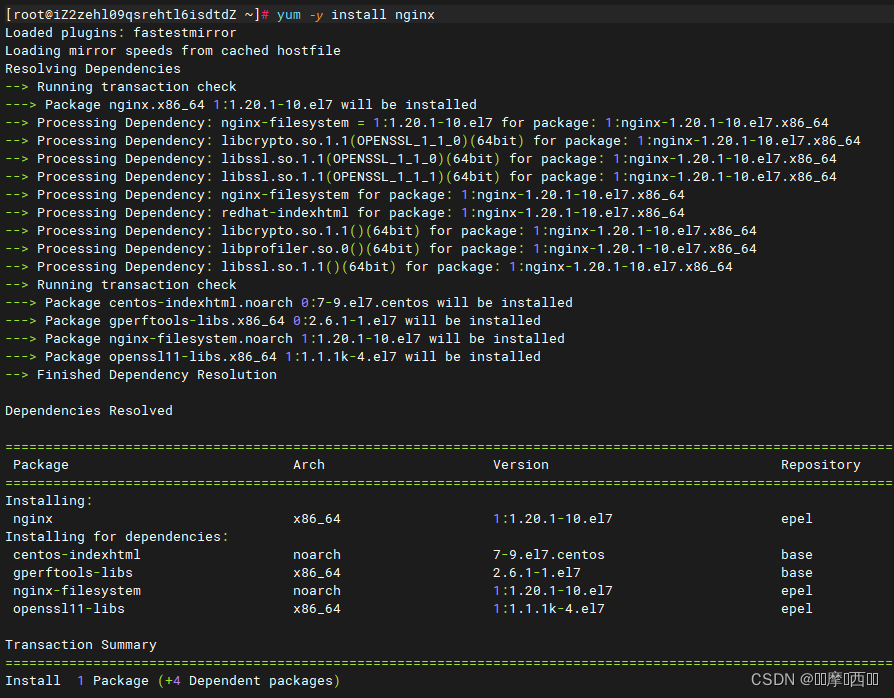Viewport: 894px width, 698px height.
Task: Click the shell prompt root@iZ2zehl09qsrehtl6isdtdZ
Action: point(124,15)
